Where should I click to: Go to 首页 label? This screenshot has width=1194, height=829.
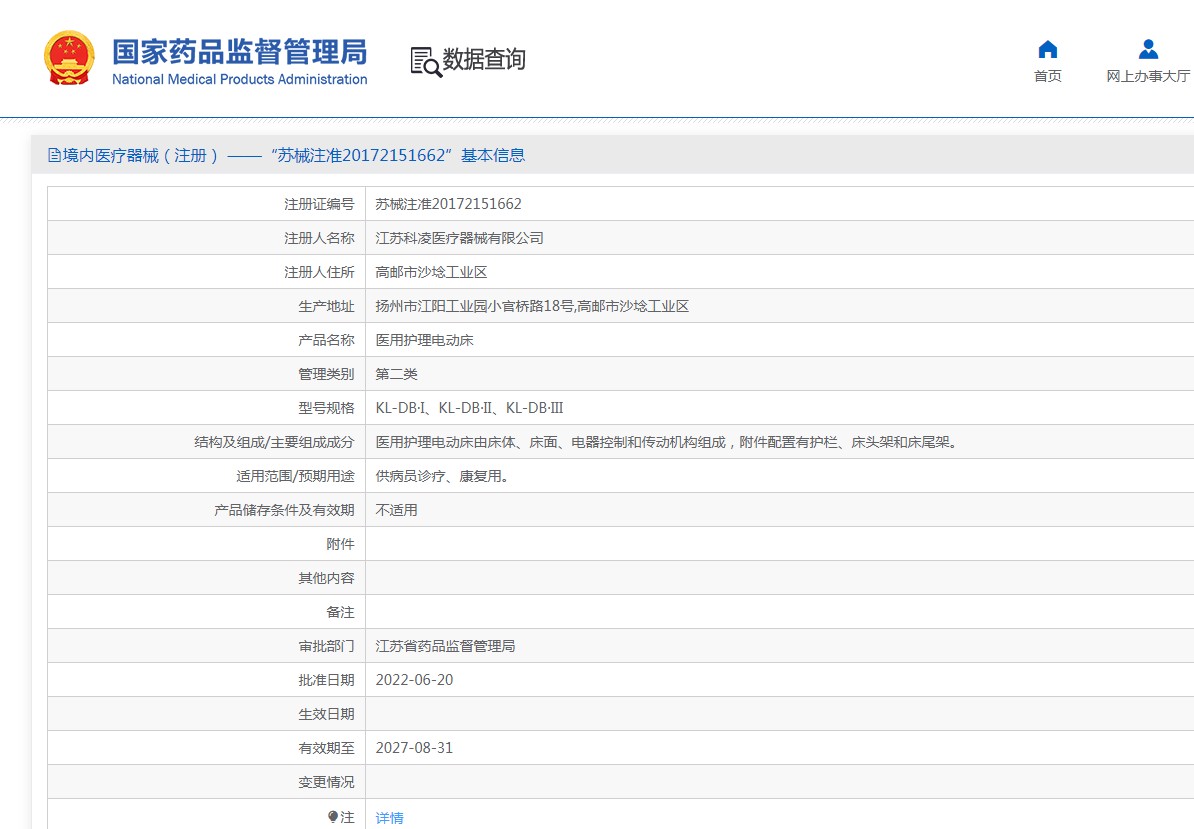1048,76
